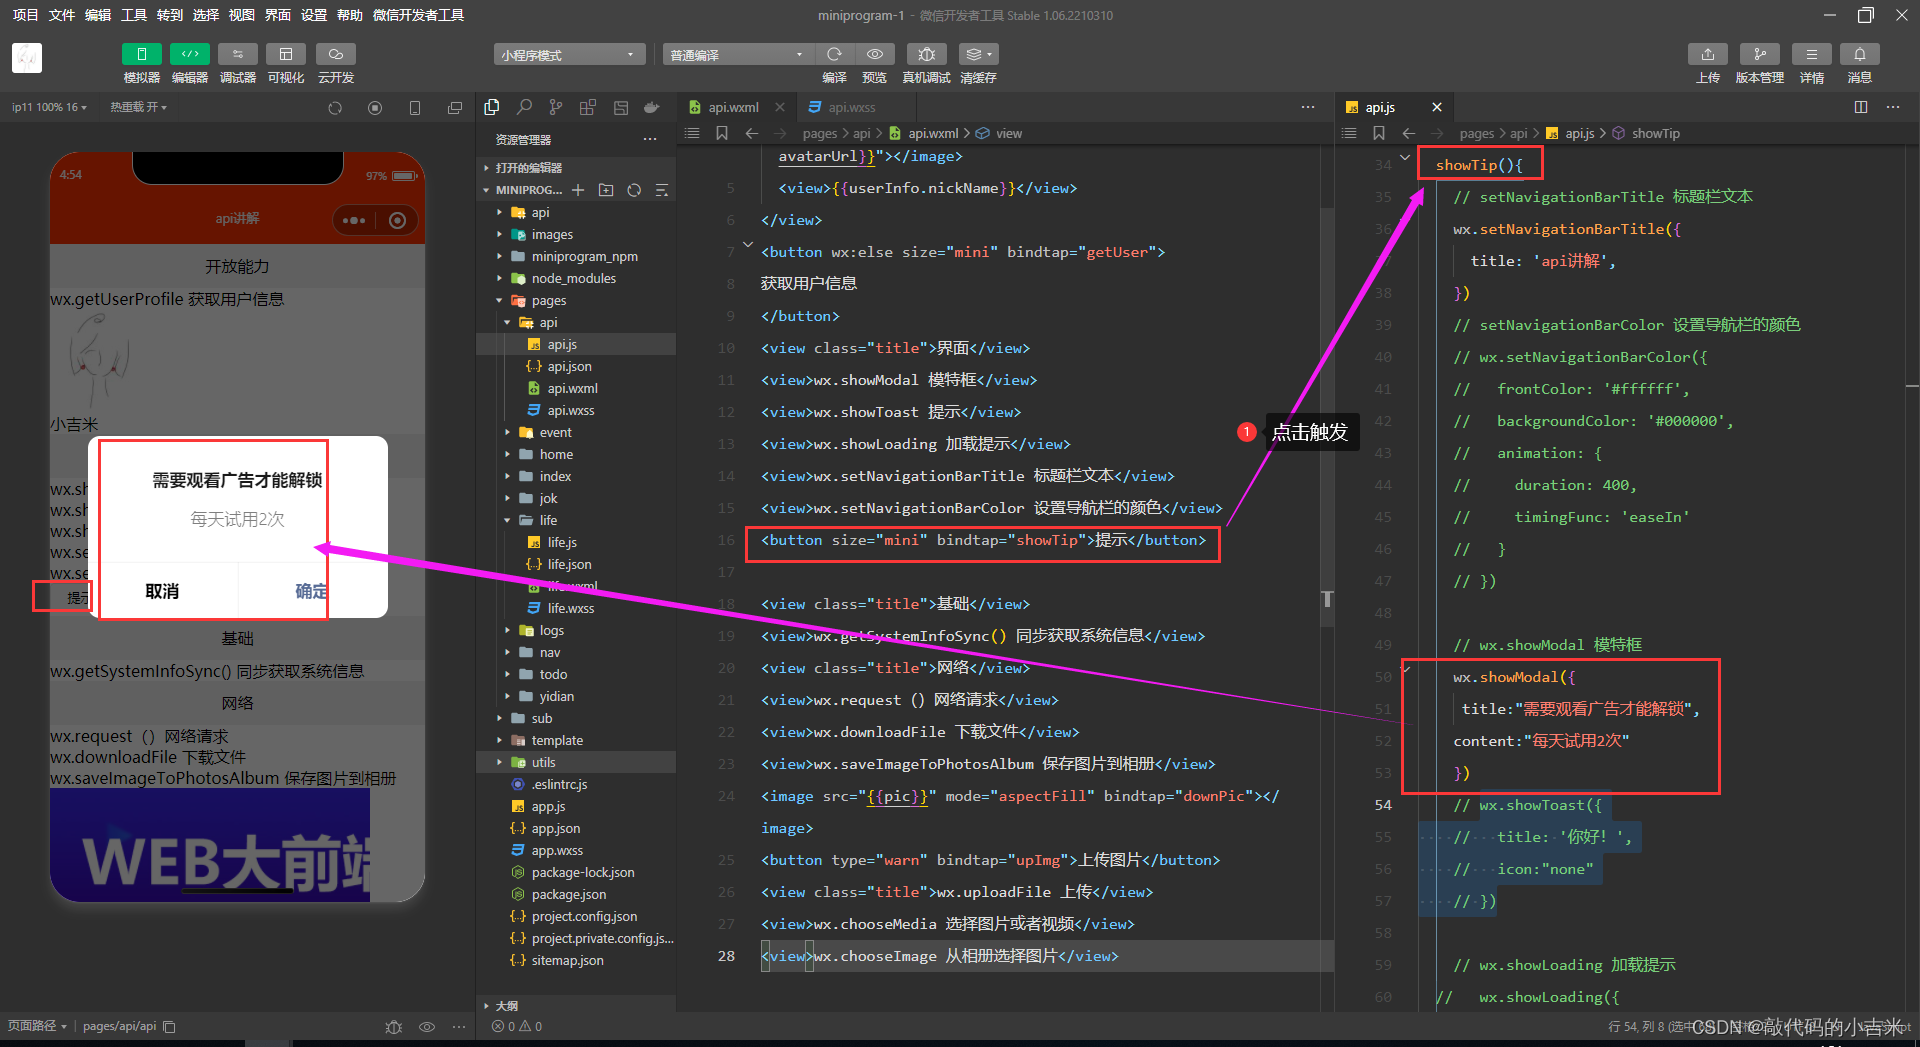Click the preview eye icon
Viewport: 1920px width, 1047px height.
coord(875,54)
